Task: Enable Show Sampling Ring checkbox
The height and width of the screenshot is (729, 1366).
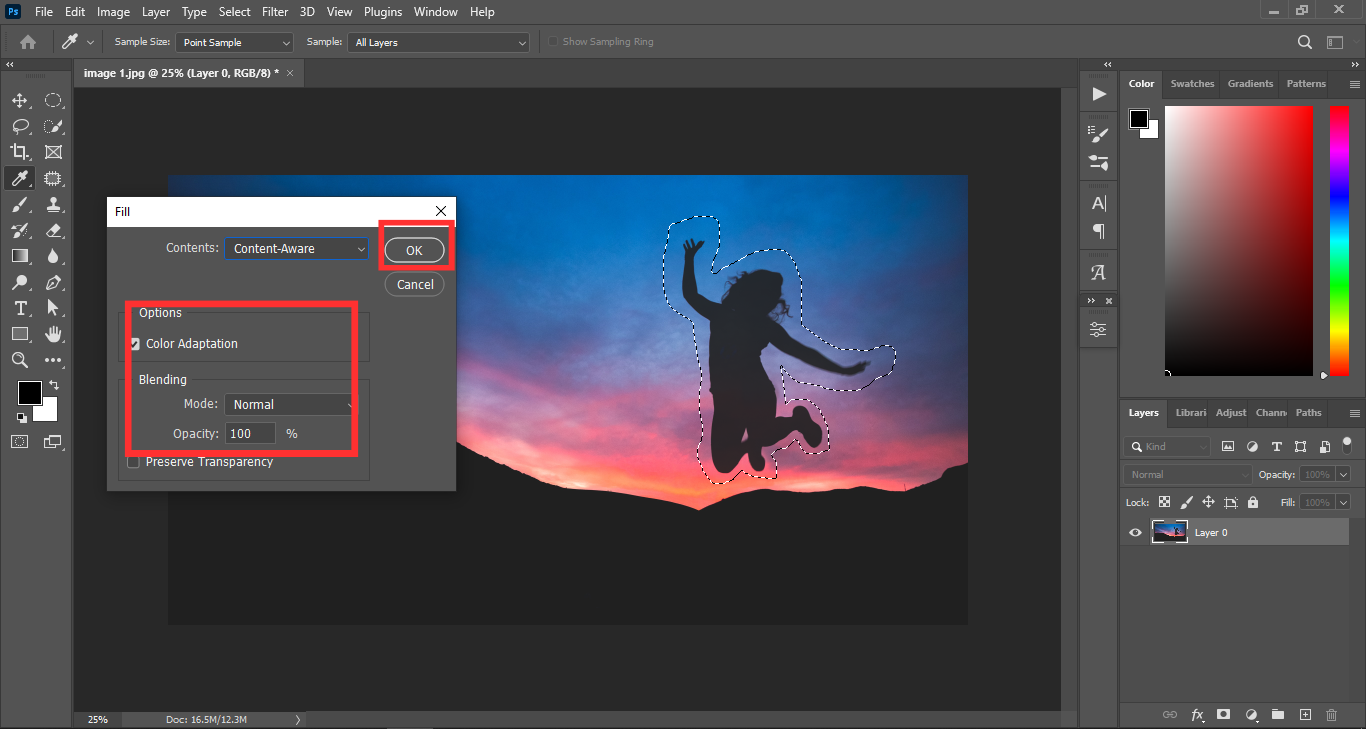Action: coord(552,42)
